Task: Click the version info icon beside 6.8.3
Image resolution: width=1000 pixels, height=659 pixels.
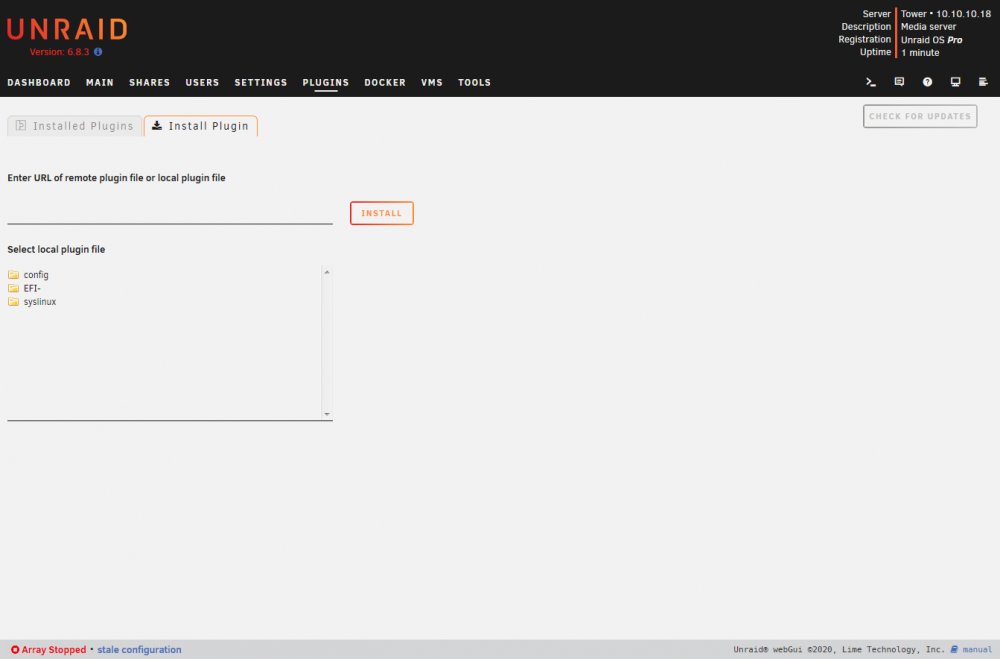Action: [98, 52]
